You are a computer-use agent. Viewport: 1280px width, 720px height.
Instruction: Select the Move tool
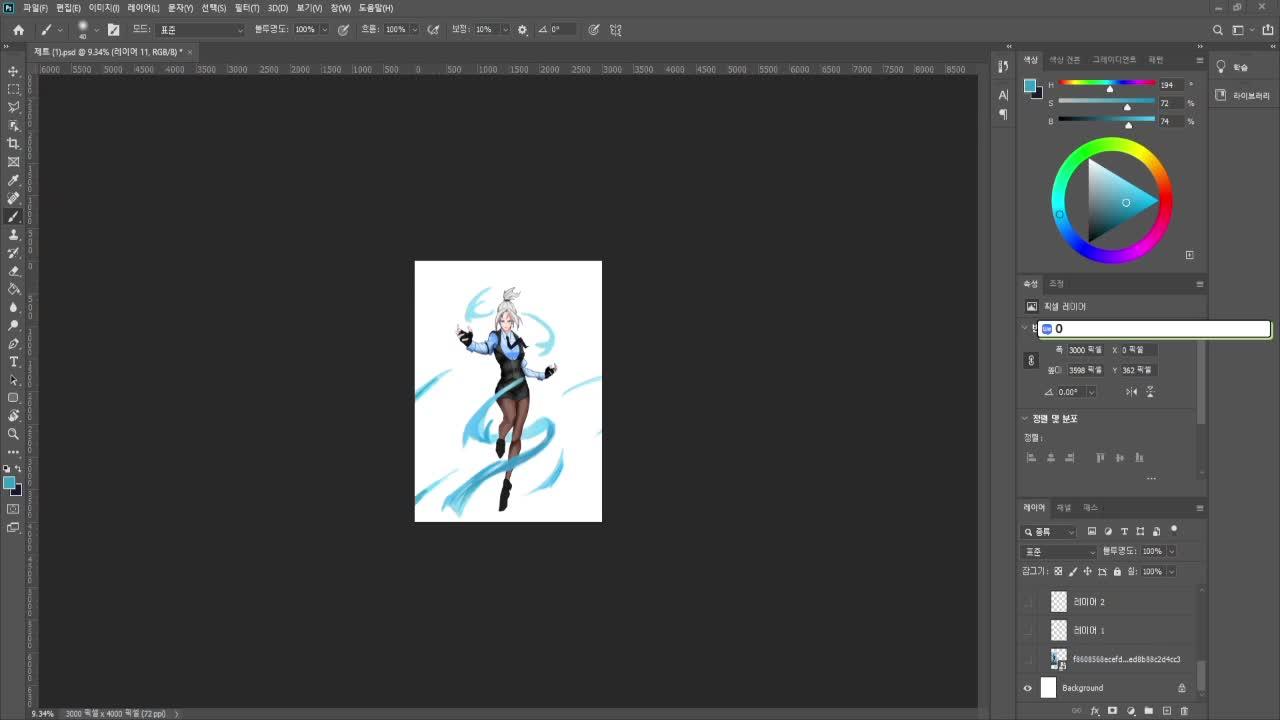tap(13, 72)
